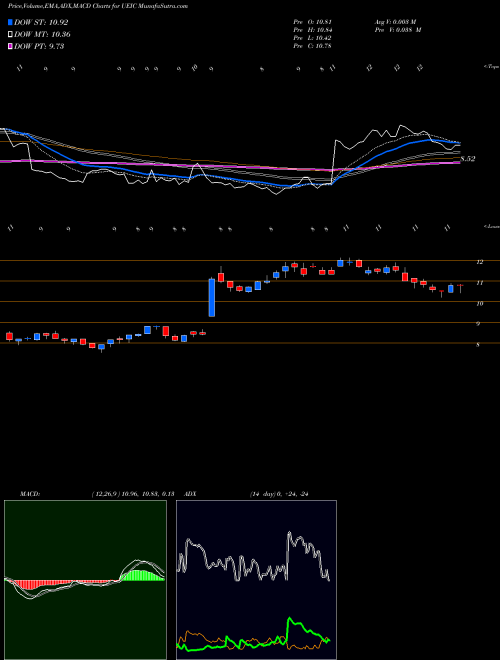Click the ADX parameters '(14 day) 0, +24, -24'
This screenshot has height=660, width=500.
279,494
